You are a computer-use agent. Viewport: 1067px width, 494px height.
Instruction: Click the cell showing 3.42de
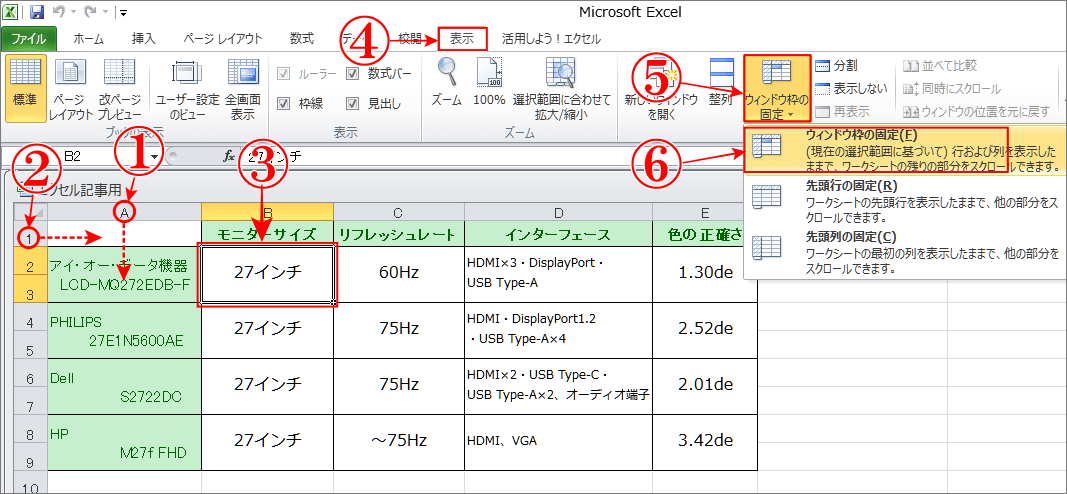coord(704,442)
